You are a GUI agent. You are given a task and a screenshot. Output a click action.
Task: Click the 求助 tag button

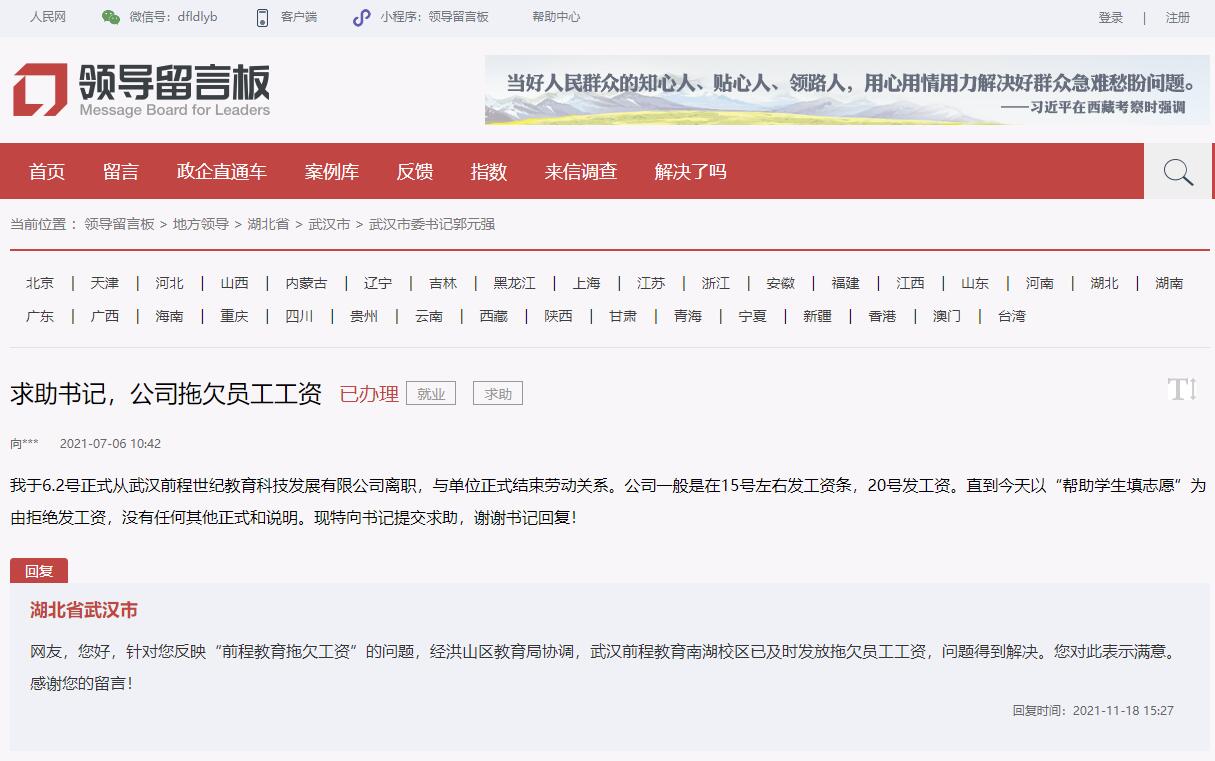coord(498,394)
